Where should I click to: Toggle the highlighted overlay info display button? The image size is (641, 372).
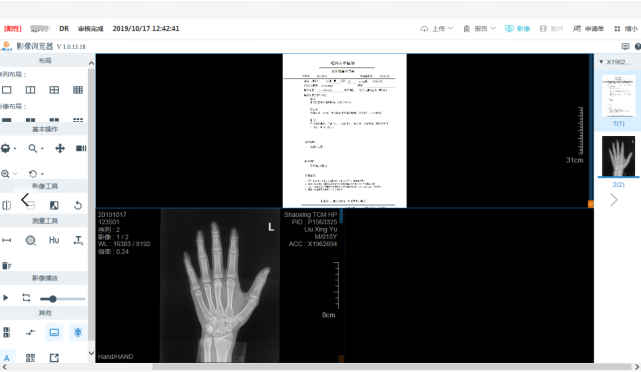coord(54,332)
